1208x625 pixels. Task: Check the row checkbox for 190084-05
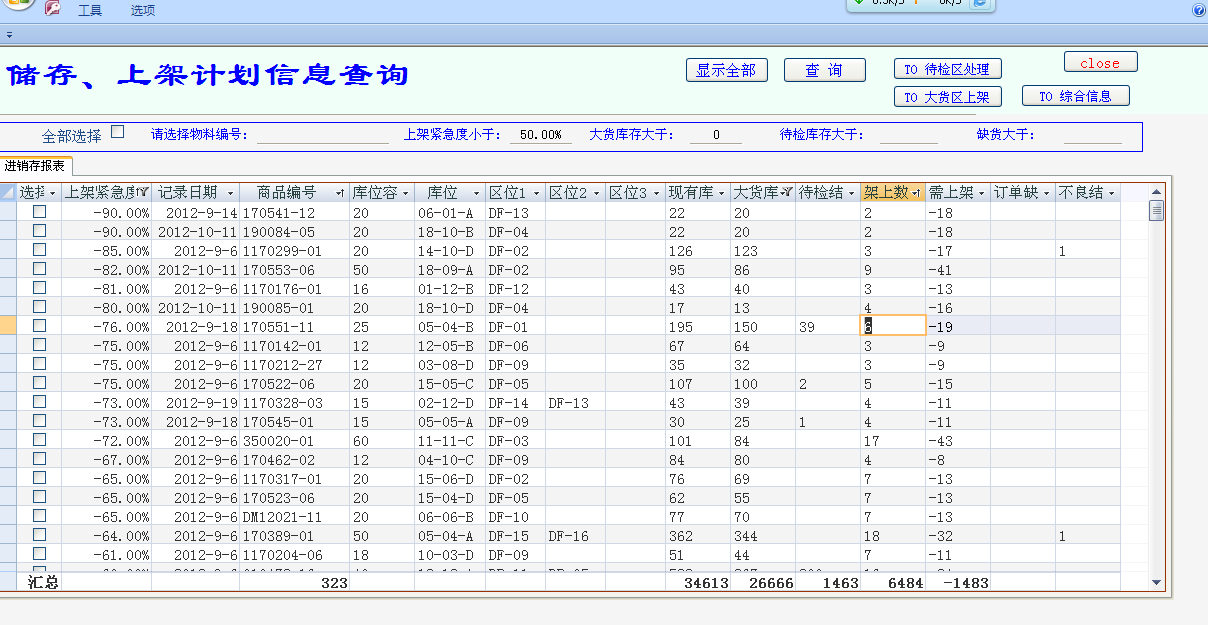tap(40, 231)
